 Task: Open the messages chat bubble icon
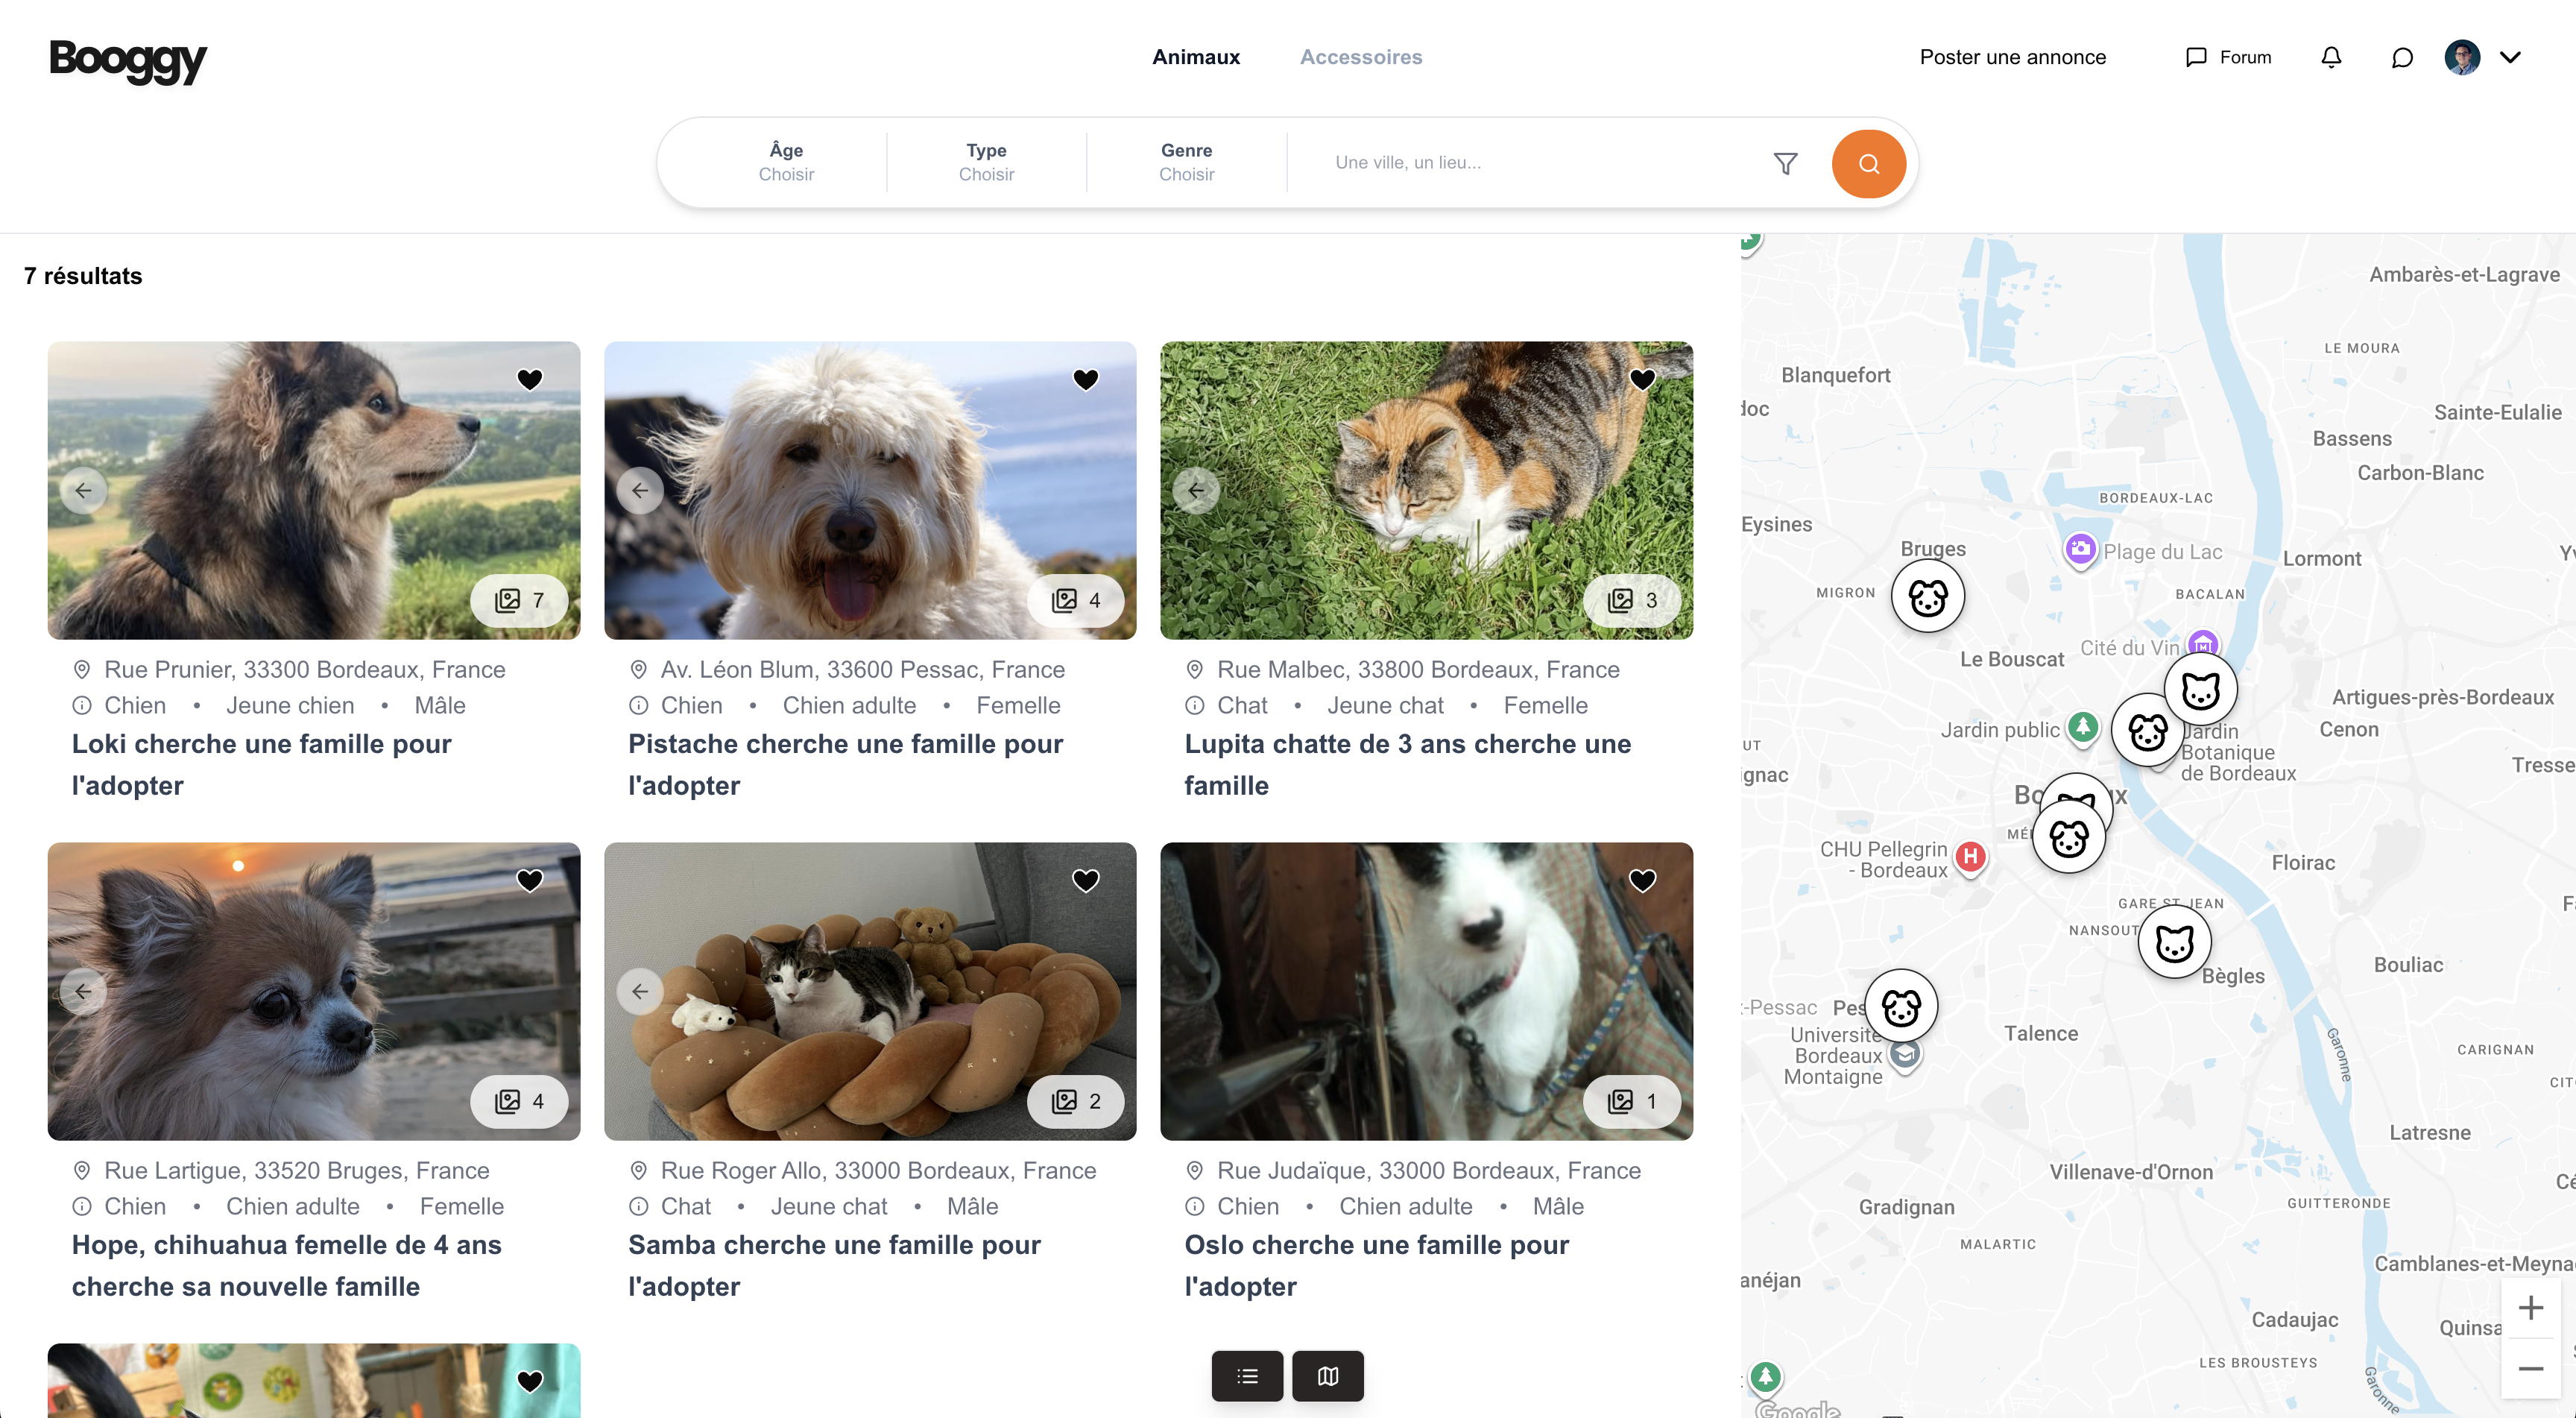(2402, 57)
